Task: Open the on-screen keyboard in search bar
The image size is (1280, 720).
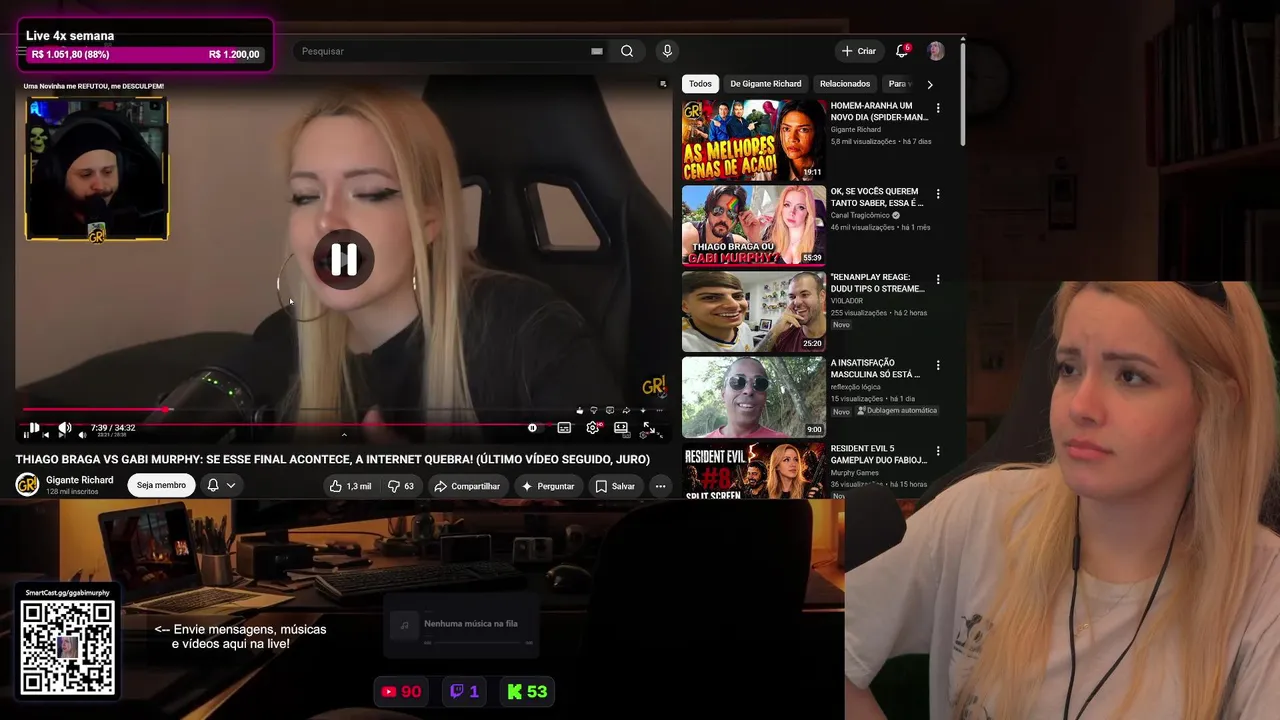Action: pos(597,51)
